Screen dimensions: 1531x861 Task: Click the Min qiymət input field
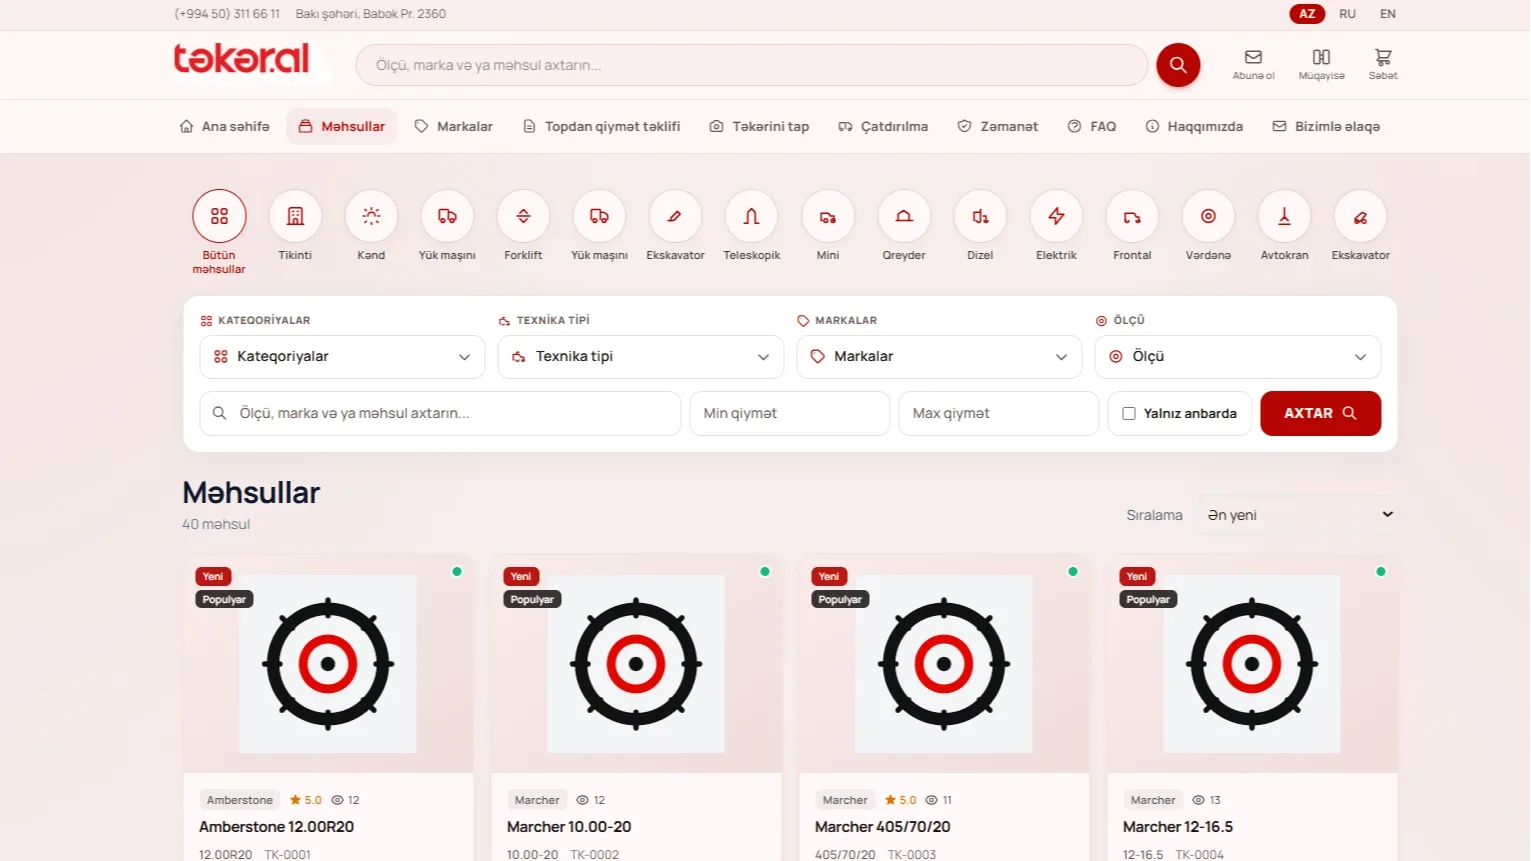point(790,413)
